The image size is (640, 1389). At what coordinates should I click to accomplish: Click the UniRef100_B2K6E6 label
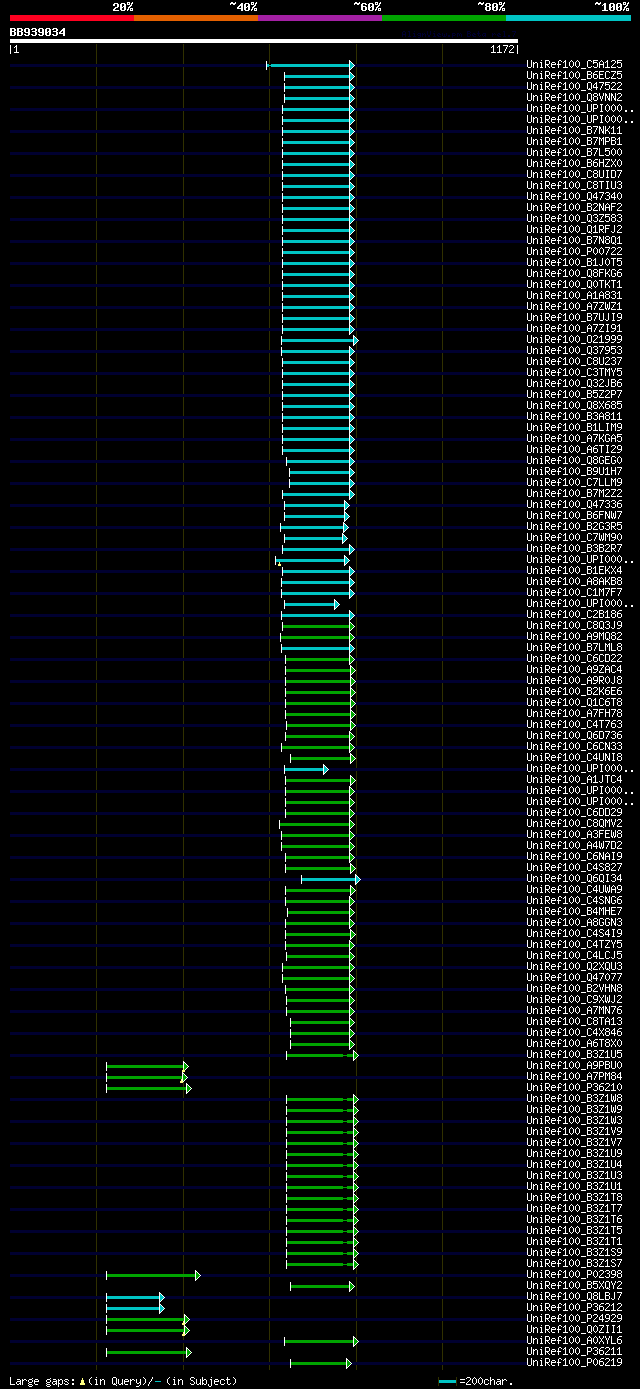574,691
